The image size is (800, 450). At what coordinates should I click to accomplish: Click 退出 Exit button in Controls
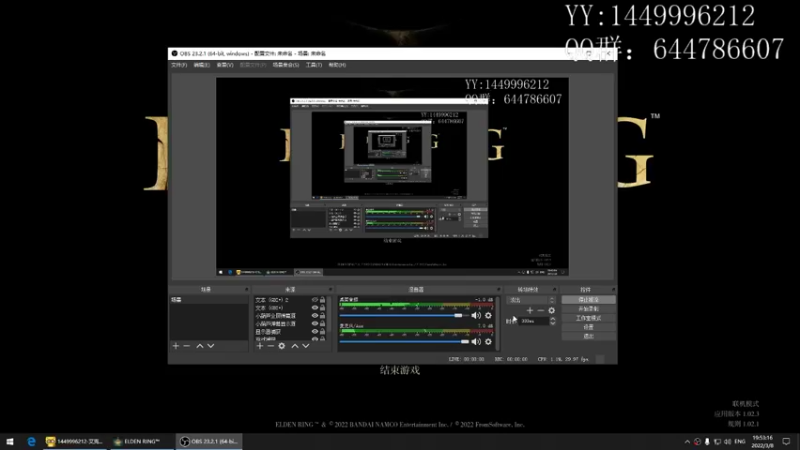point(588,336)
